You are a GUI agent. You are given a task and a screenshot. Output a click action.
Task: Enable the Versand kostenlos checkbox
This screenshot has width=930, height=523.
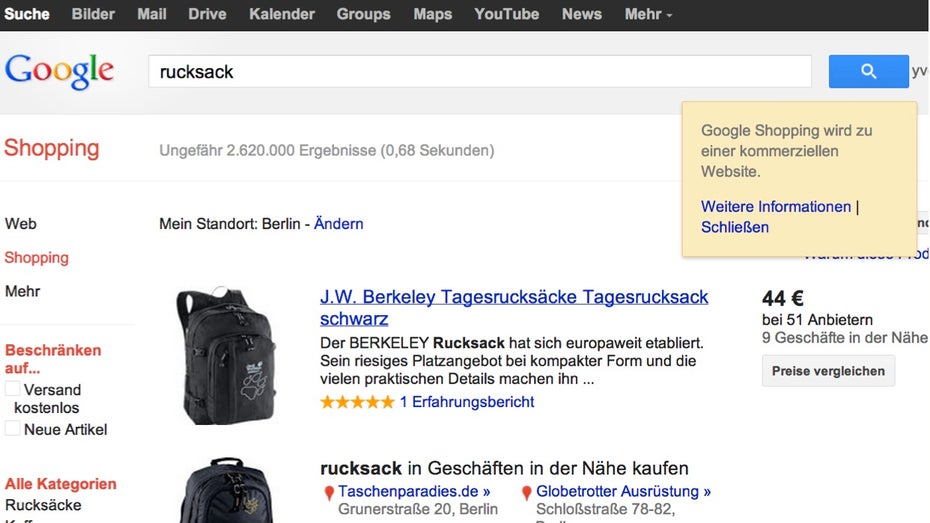13,389
